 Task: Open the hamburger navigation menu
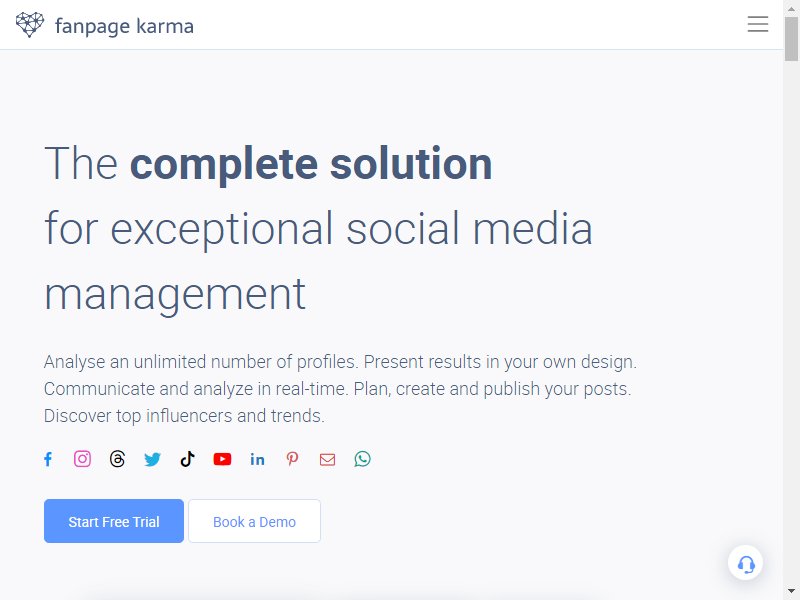[758, 24]
